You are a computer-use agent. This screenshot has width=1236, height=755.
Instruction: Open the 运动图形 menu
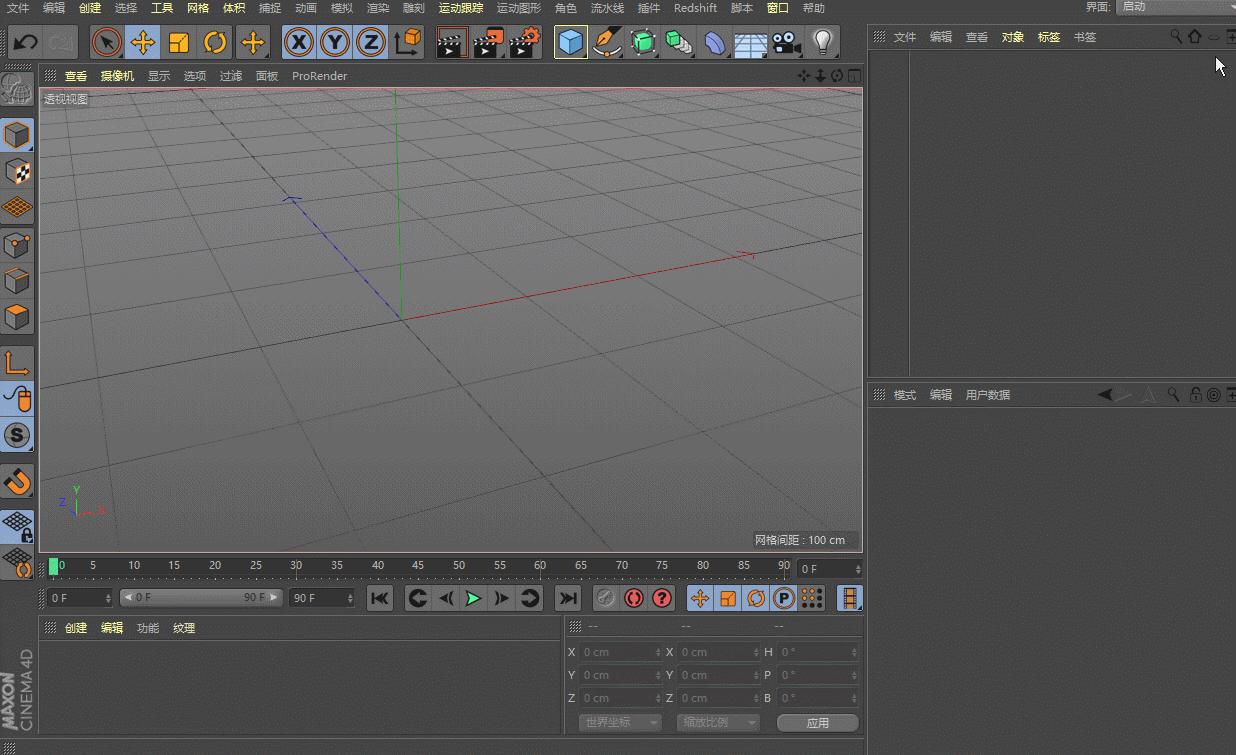tap(518, 8)
